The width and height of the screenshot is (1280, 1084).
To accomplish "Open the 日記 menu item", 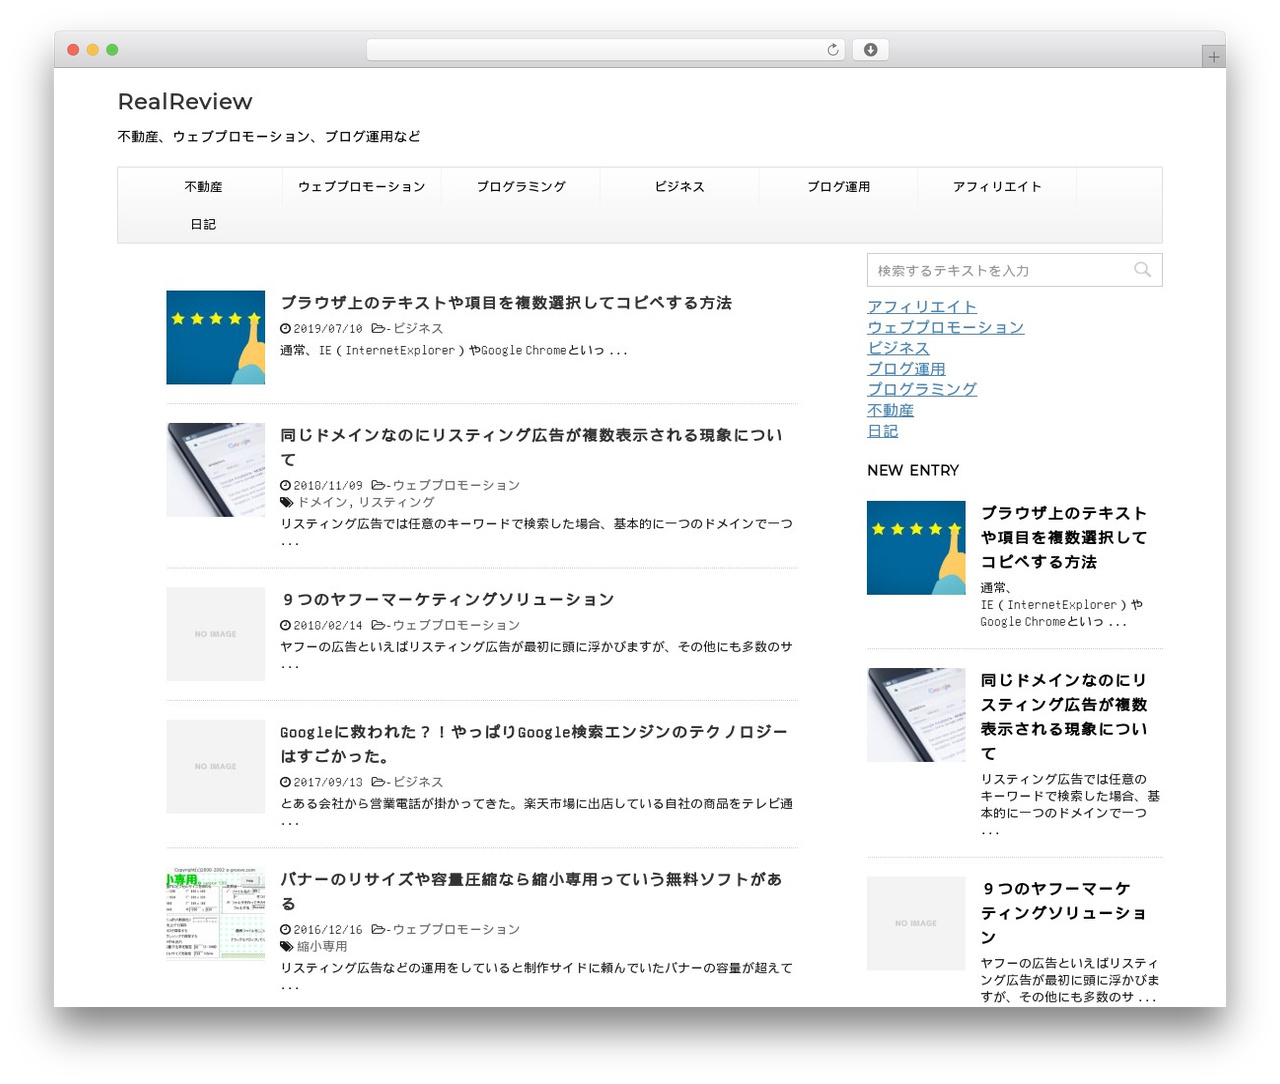I will pyautogui.click(x=203, y=225).
